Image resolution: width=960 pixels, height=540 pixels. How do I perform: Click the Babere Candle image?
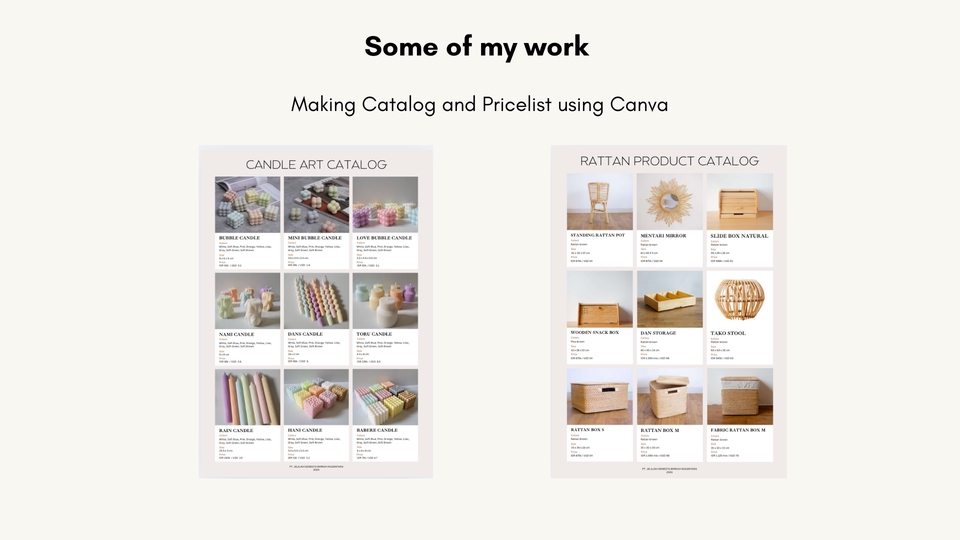coord(385,397)
